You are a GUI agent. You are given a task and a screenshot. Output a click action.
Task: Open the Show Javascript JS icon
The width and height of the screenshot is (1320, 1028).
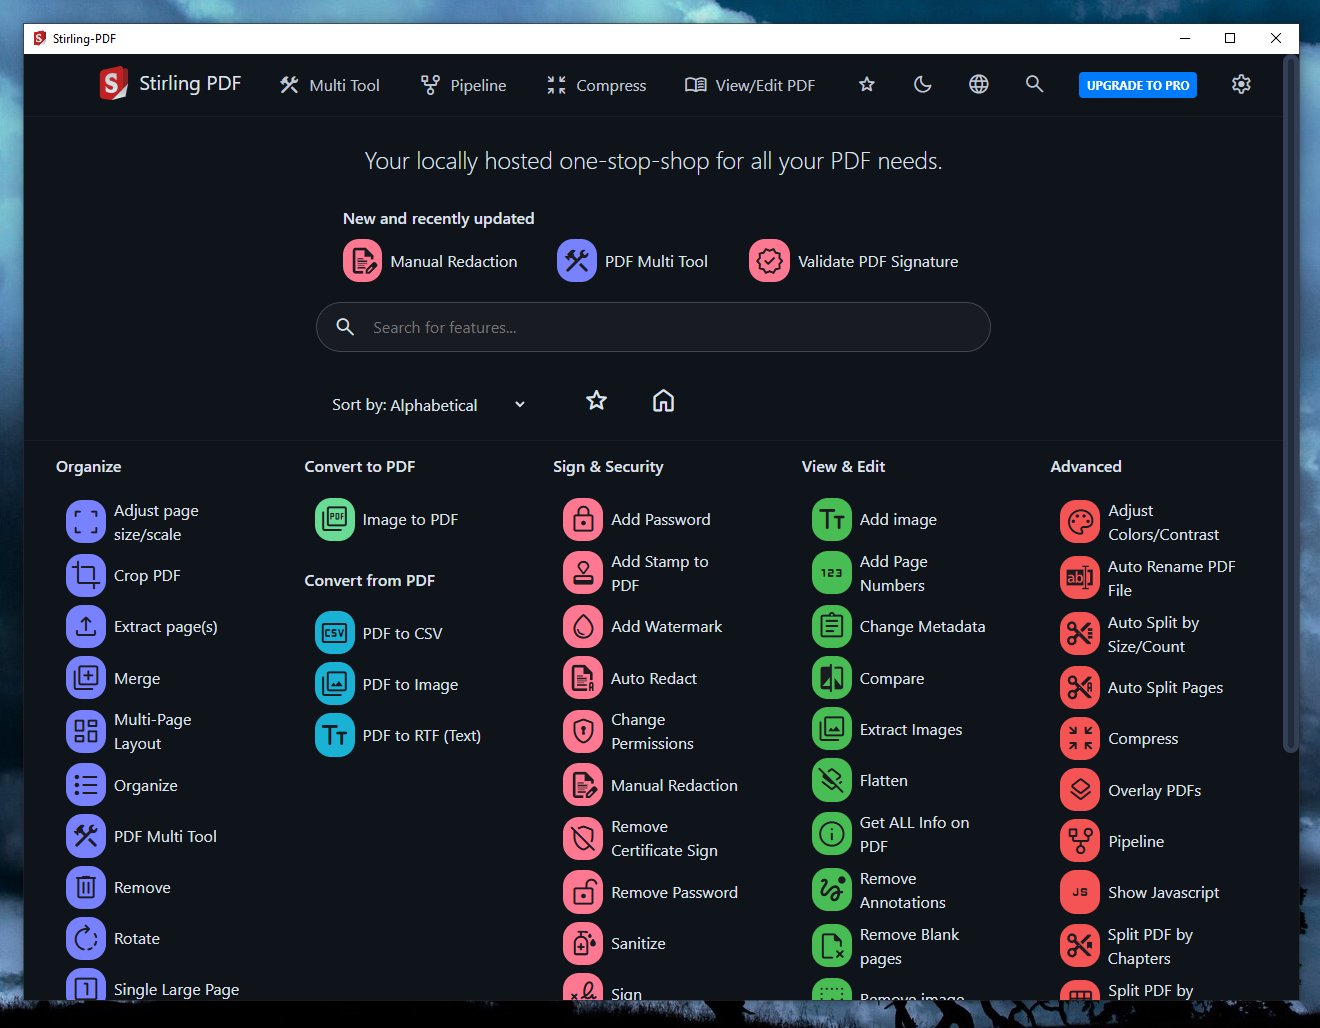tap(1080, 892)
